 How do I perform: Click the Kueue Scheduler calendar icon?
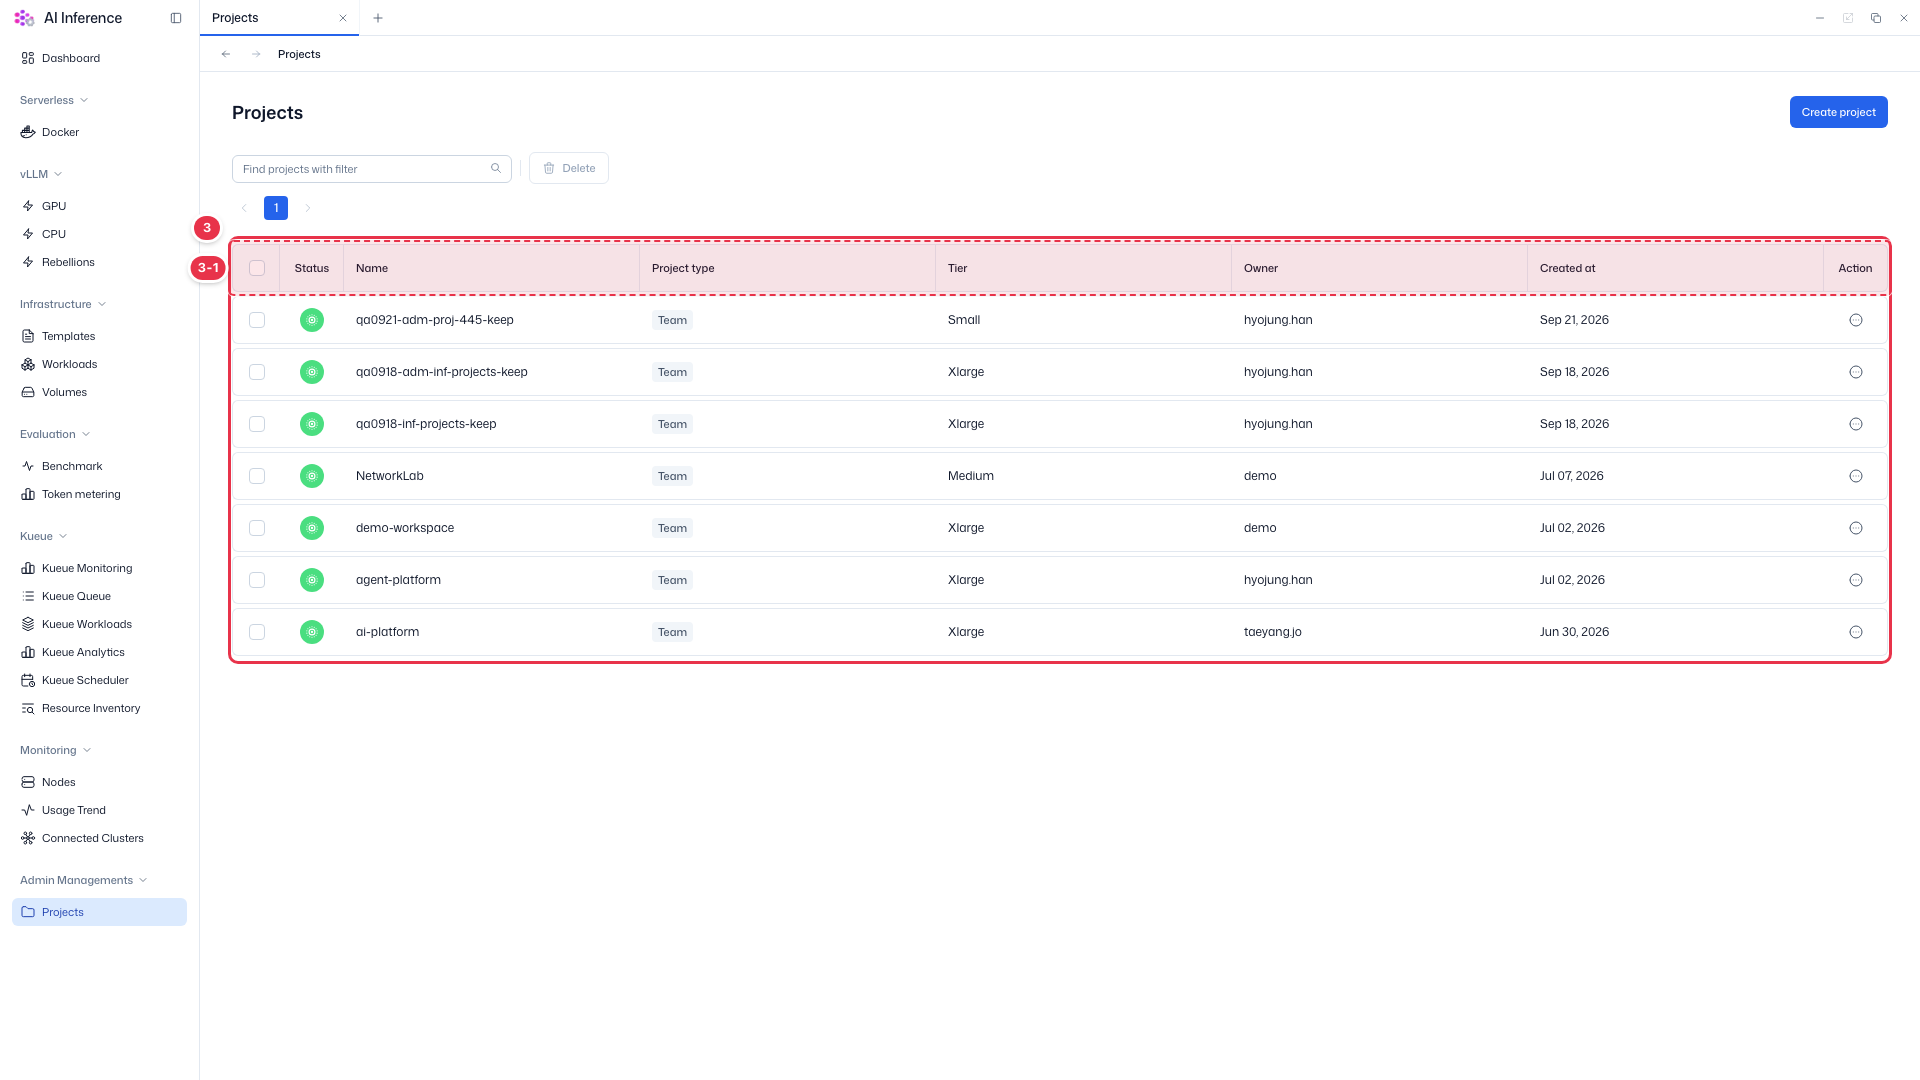pyautogui.click(x=28, y=680)
